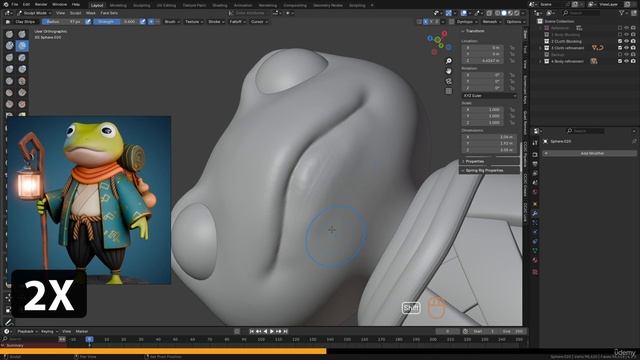Viewport: 640px width, 360px height.
Task: Switch to the Layout workspace tab
Action: pos(97,5)
